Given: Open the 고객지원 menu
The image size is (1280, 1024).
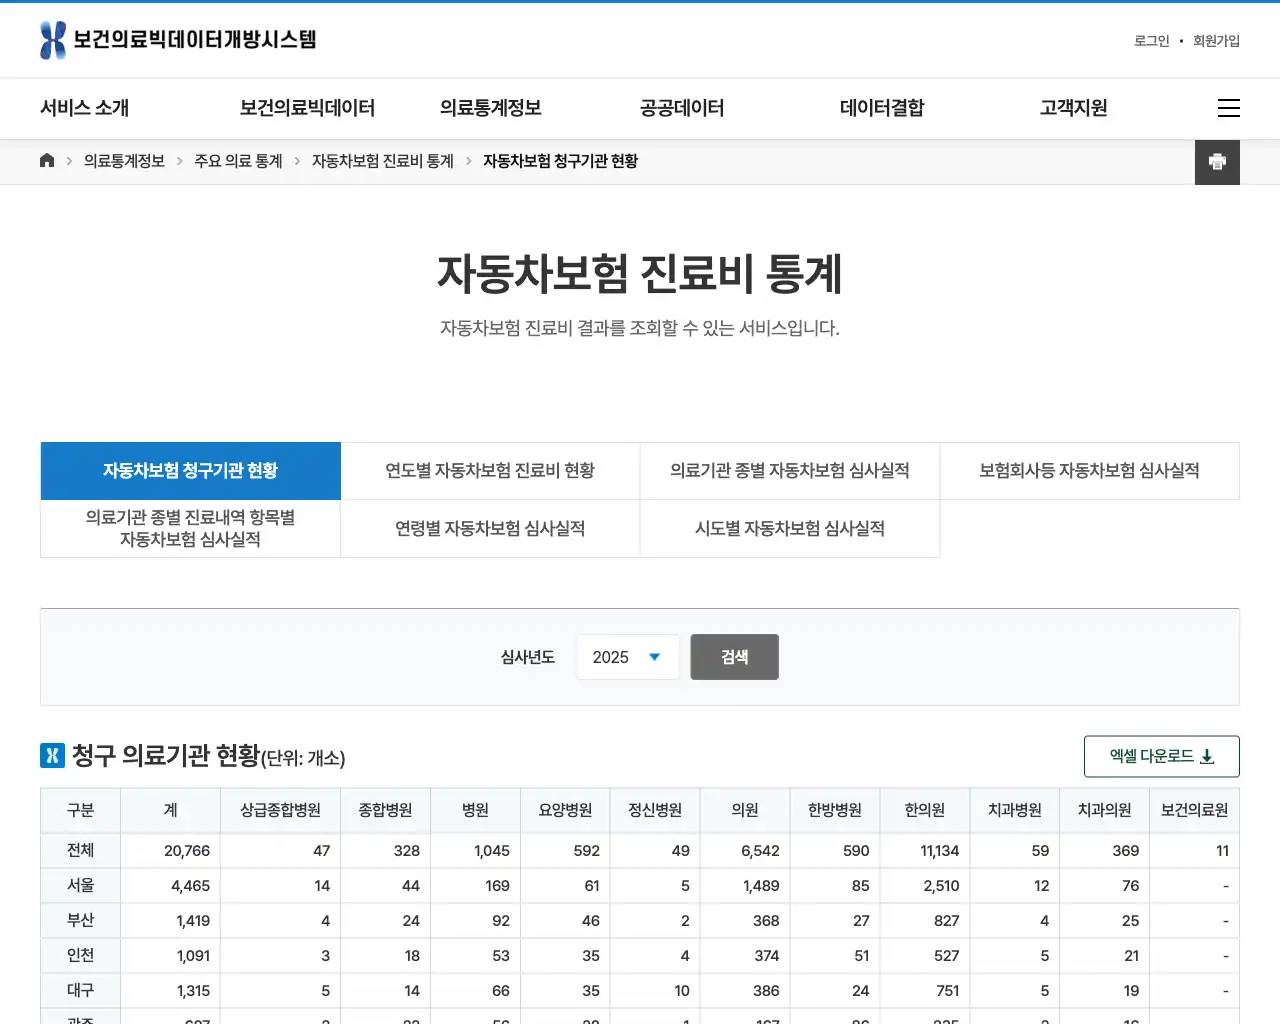Looking at the screenshot, I should coord(1074,108).
